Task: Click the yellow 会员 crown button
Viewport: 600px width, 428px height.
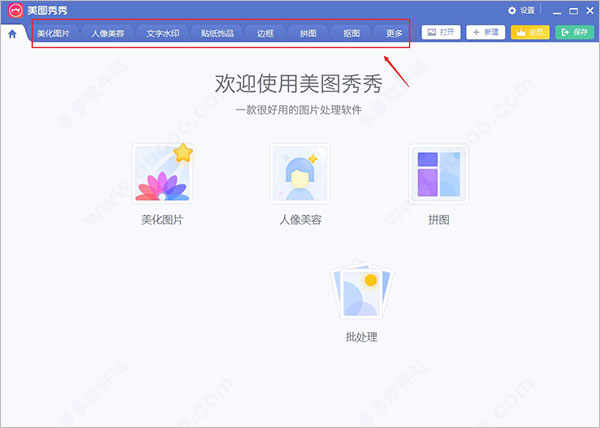Action: coord(531,33)
